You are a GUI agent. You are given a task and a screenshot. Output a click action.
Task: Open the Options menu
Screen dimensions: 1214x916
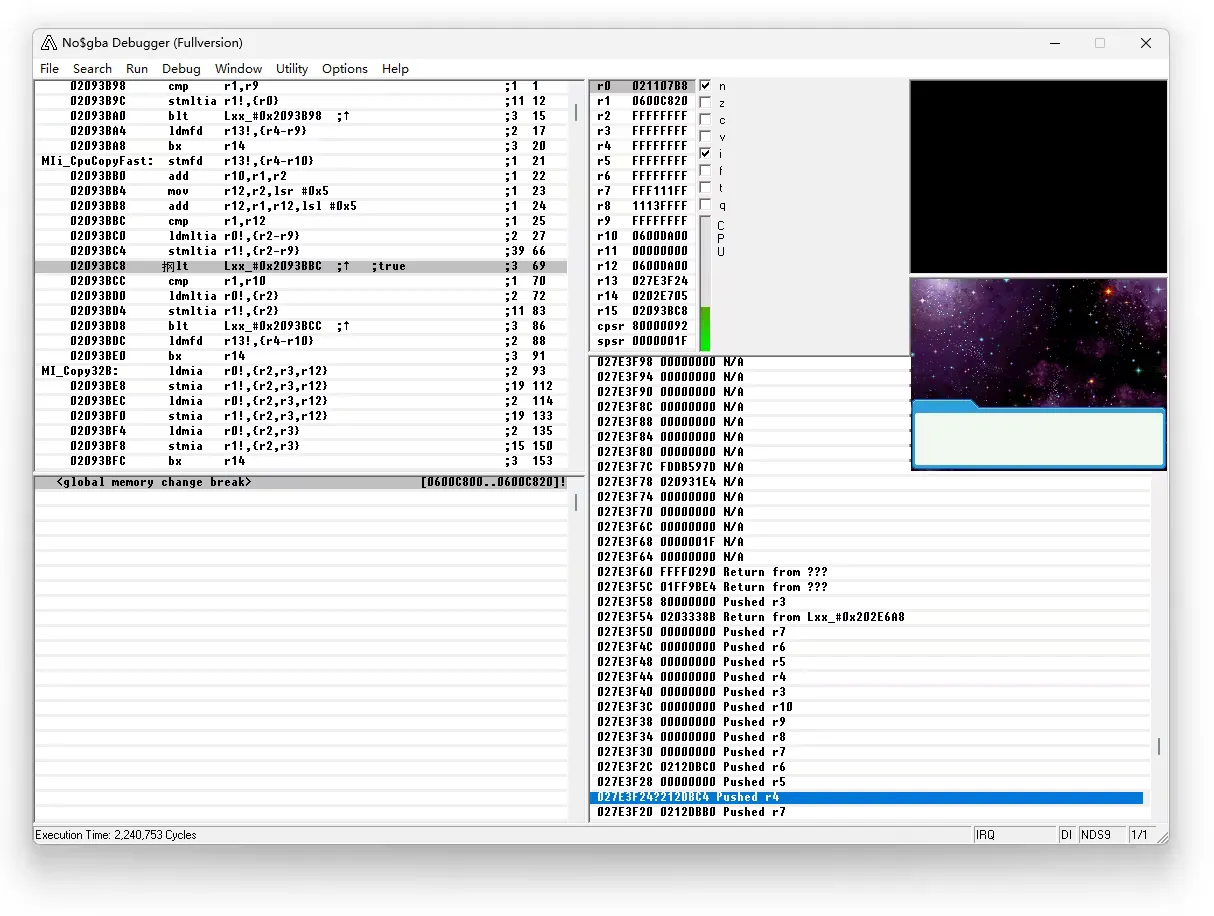click(x=344, y=69)
